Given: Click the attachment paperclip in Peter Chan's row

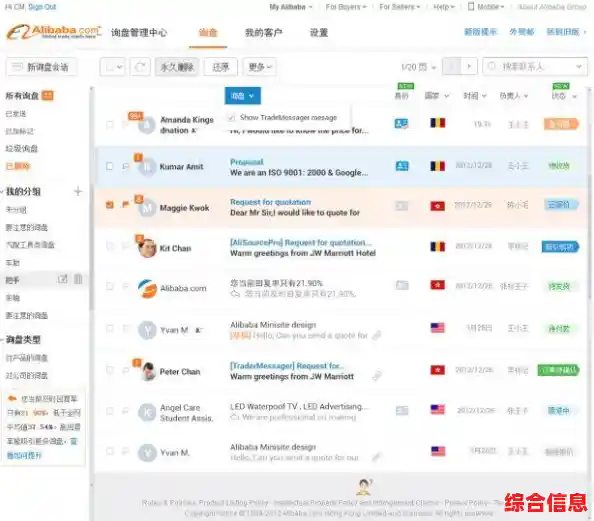Looking at the screenshot, I should point(377,375).
